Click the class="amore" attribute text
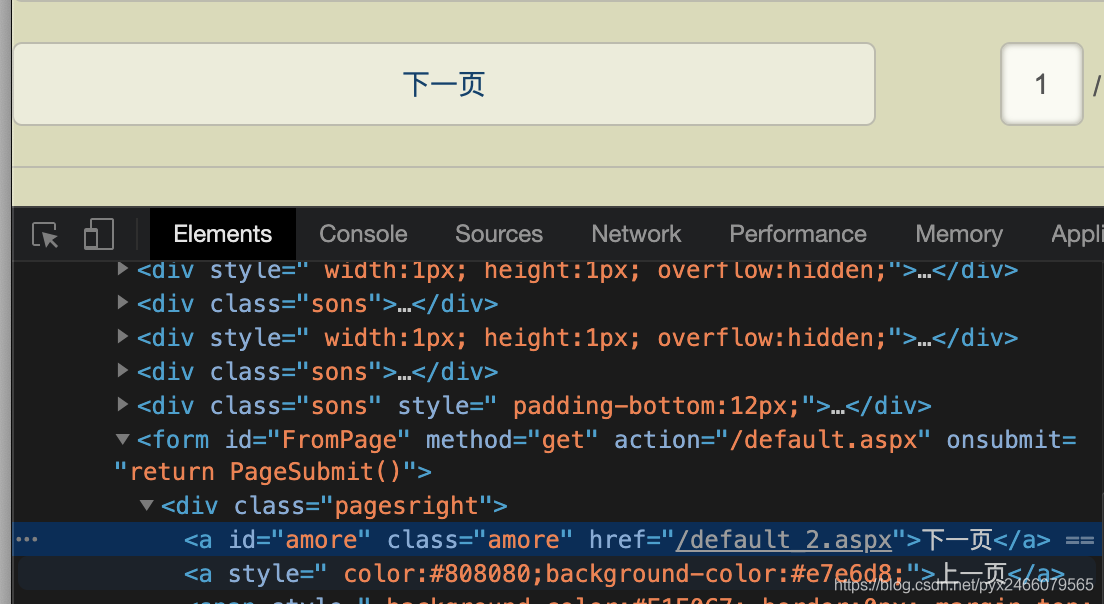1104x604 pixels. pyautogui.click(x=480, y=540)
